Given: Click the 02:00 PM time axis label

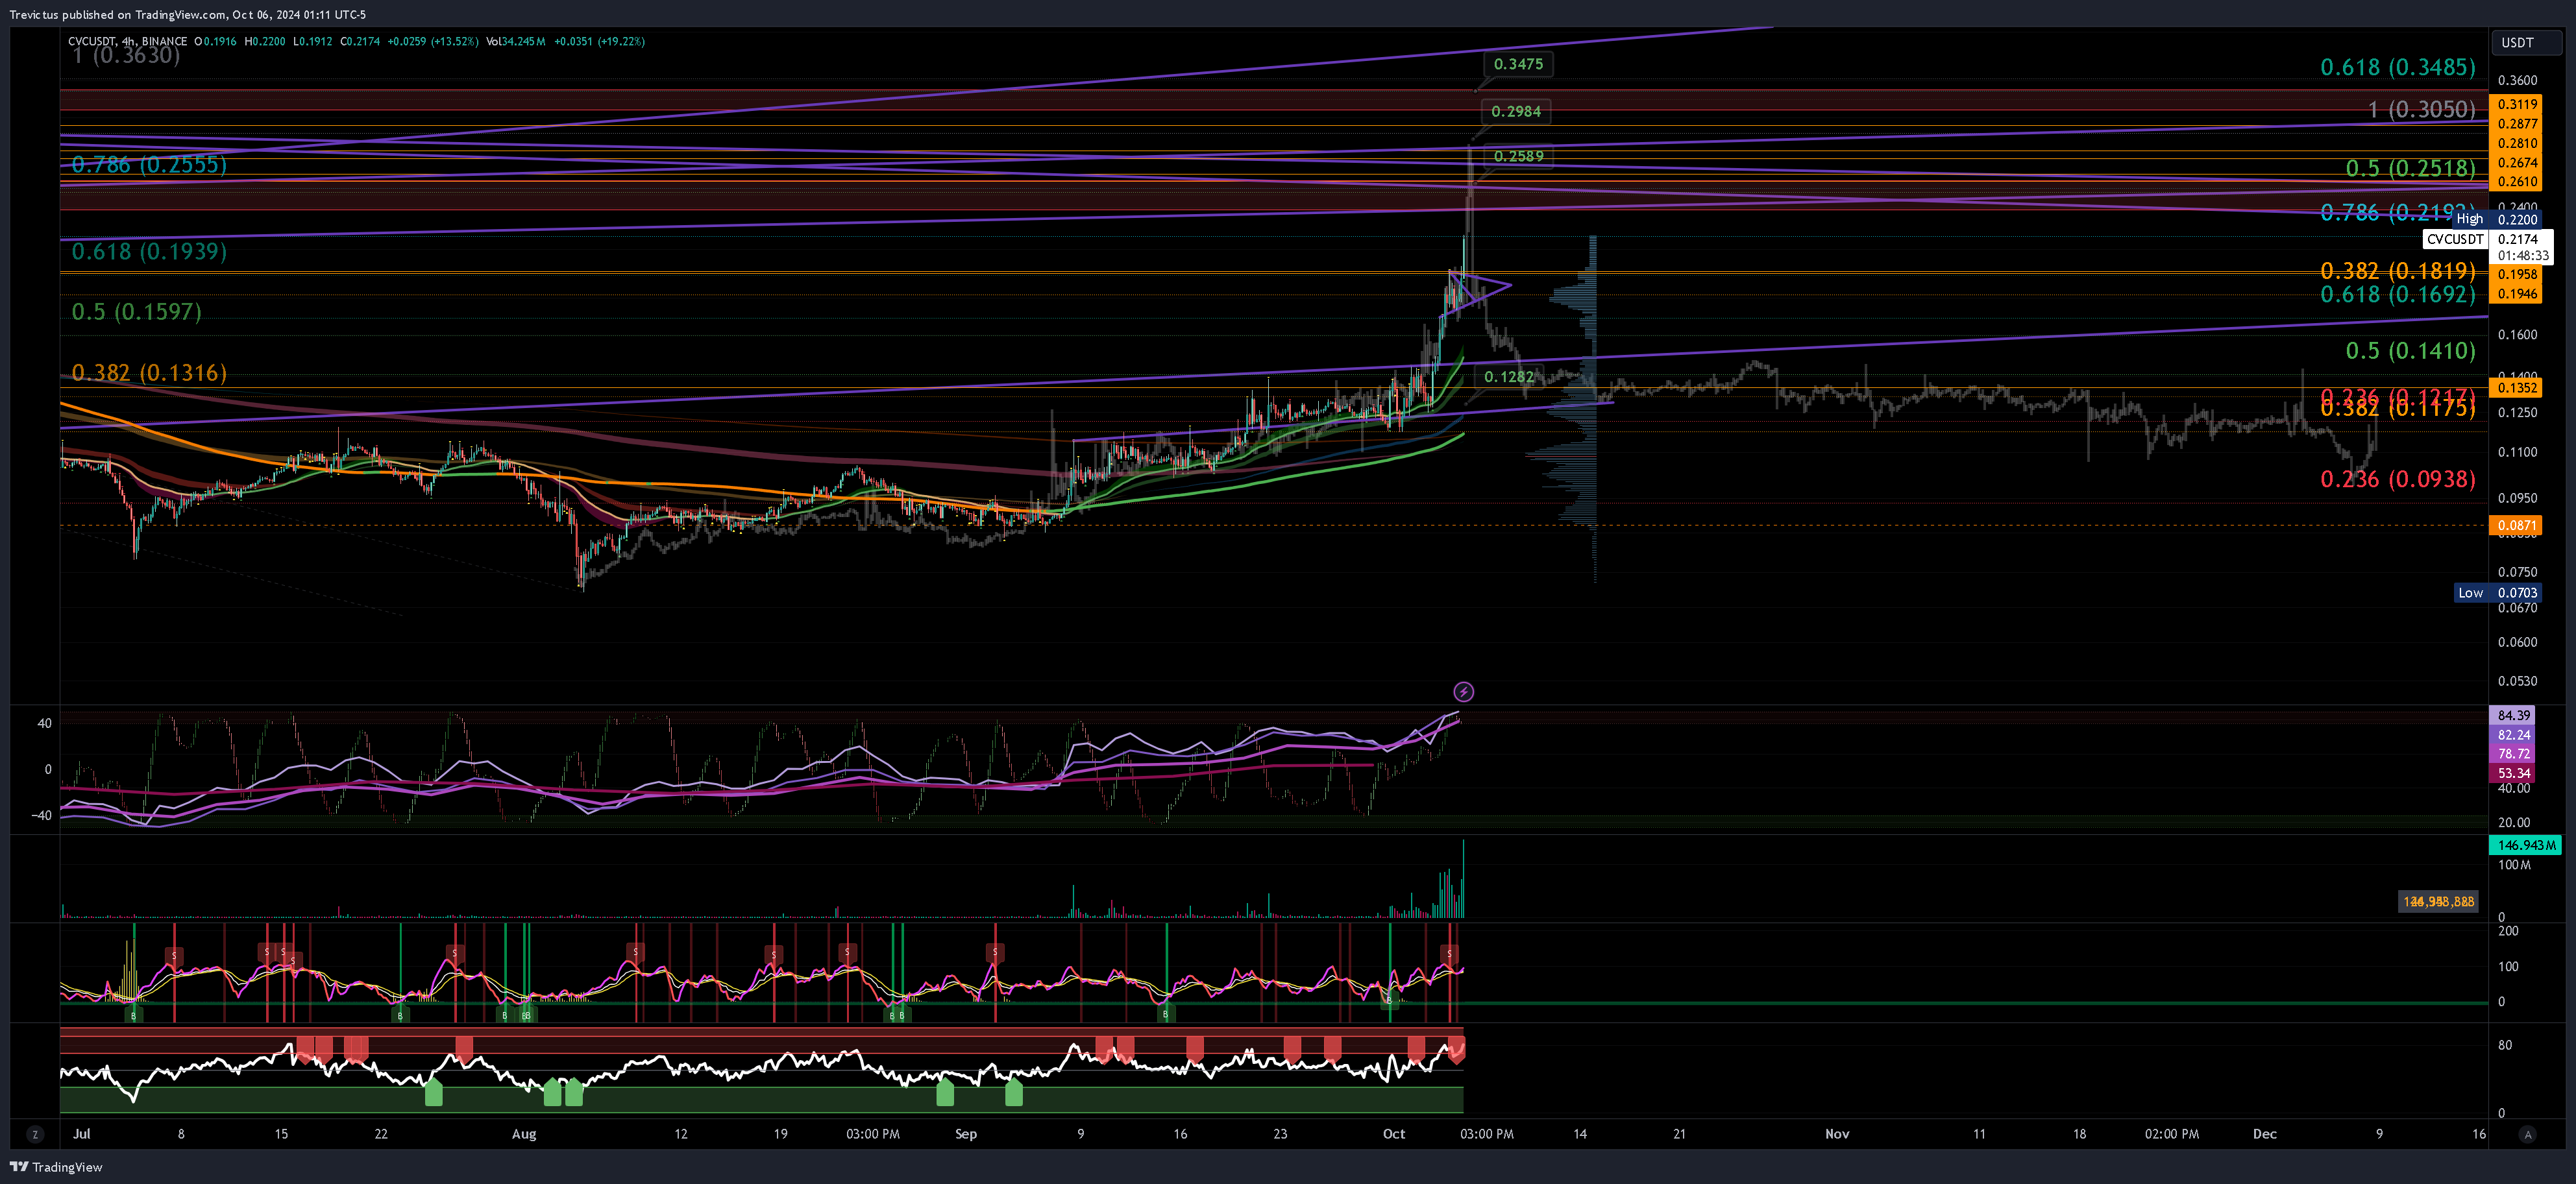Looking at the screenshot, I should tap(2171, 1134).
